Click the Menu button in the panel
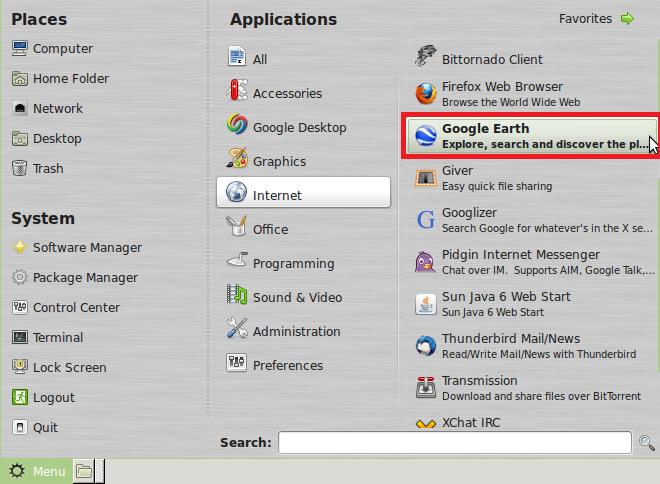The image size is (660, 484). click(x=37, y=471)
